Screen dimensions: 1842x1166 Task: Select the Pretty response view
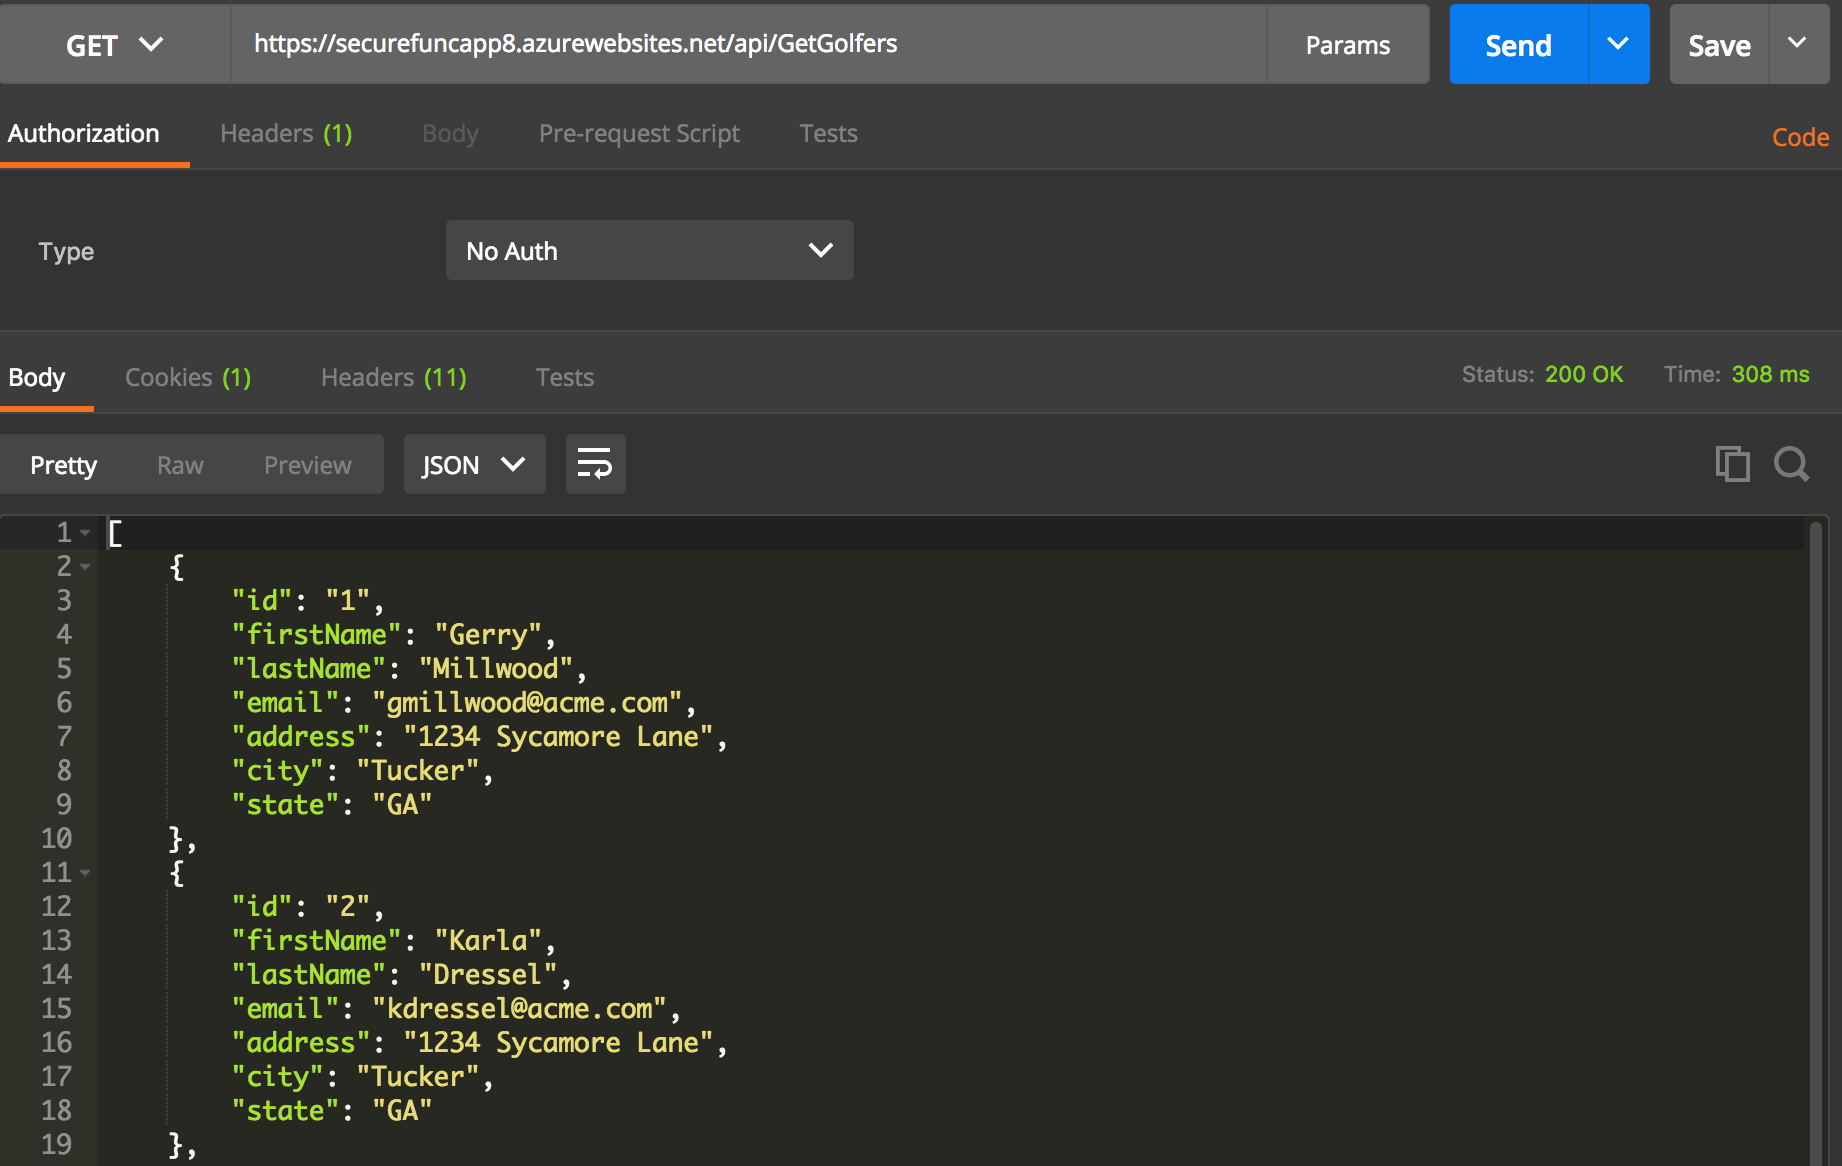(x=63, y=464)
